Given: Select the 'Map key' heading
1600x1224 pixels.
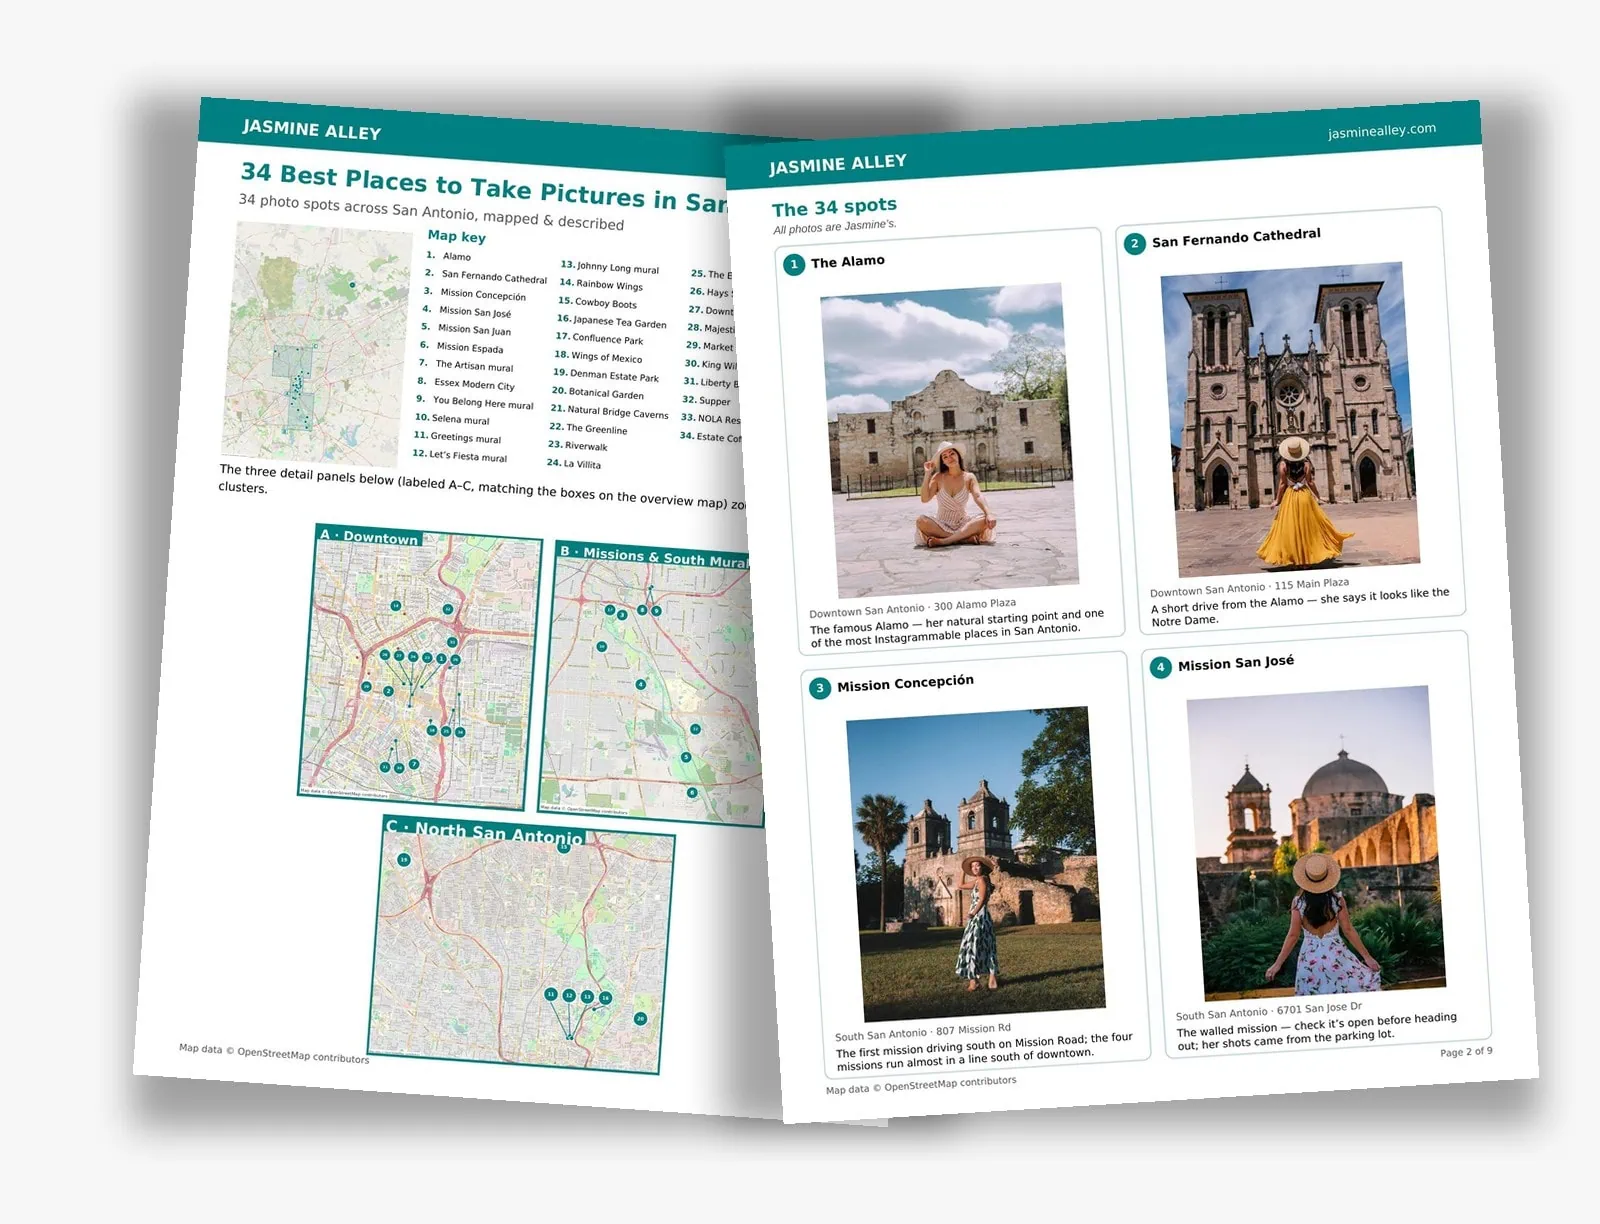Looking at the screenshot, I should click(456, 236).
